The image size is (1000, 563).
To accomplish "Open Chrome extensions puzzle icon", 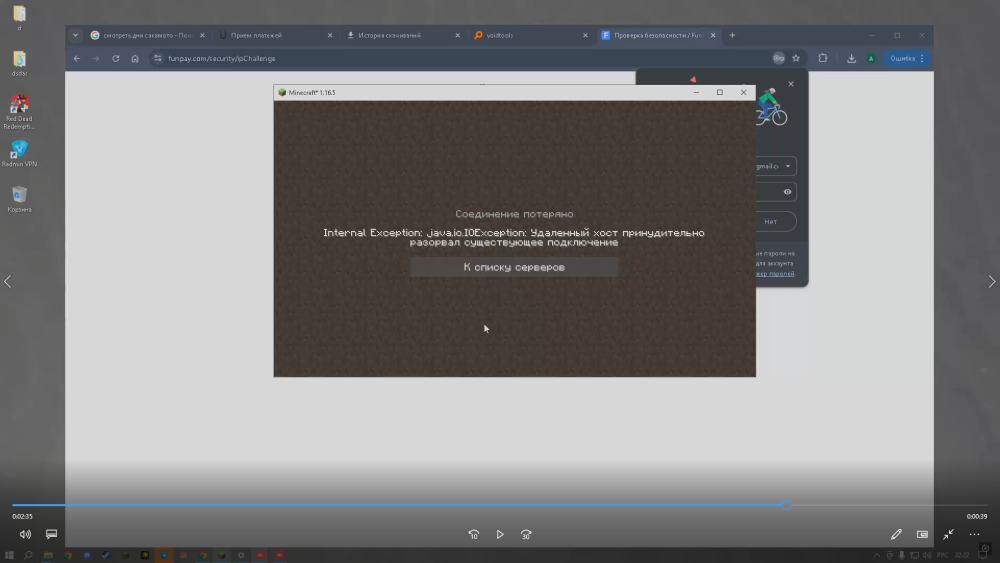I will pyautogui.click(x=823, y=58).
